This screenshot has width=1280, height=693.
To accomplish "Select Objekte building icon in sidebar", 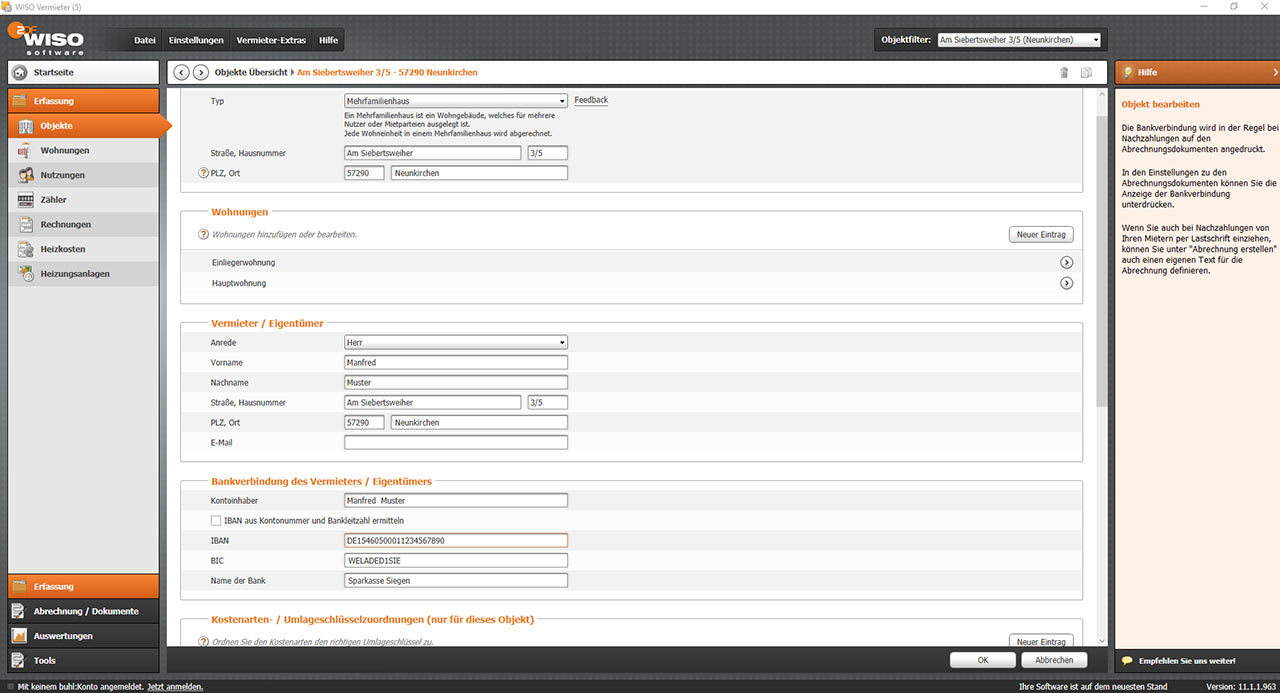I will (25, 126).
